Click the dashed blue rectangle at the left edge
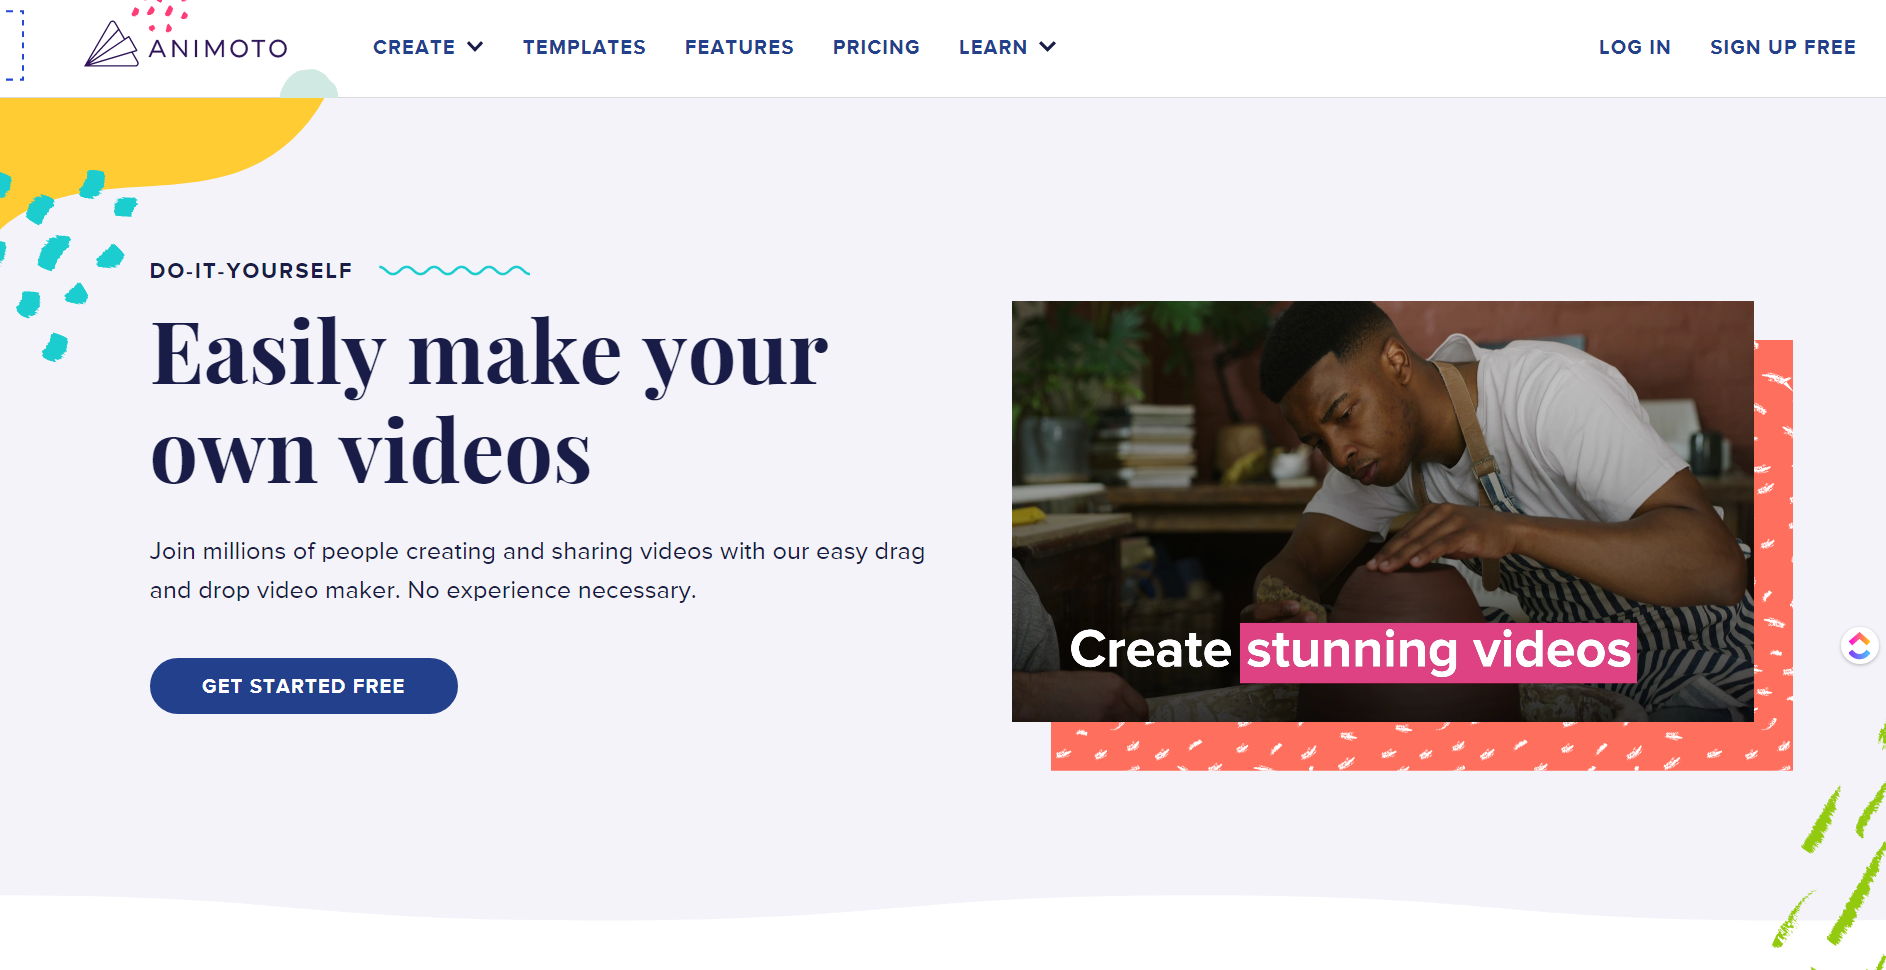The height and width of the screenshot is (970, 1886). pyautogui.click(x=14, y=46)
